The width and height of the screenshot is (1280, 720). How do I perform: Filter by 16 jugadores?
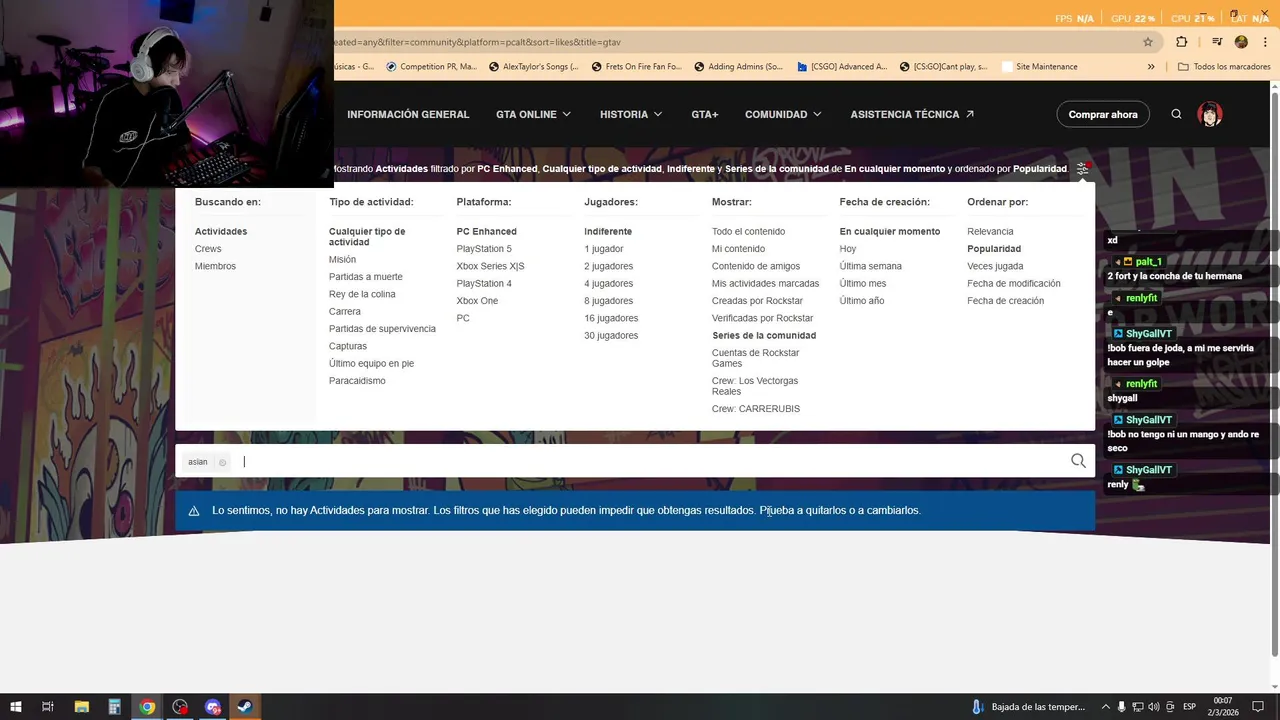click(611, 318)
